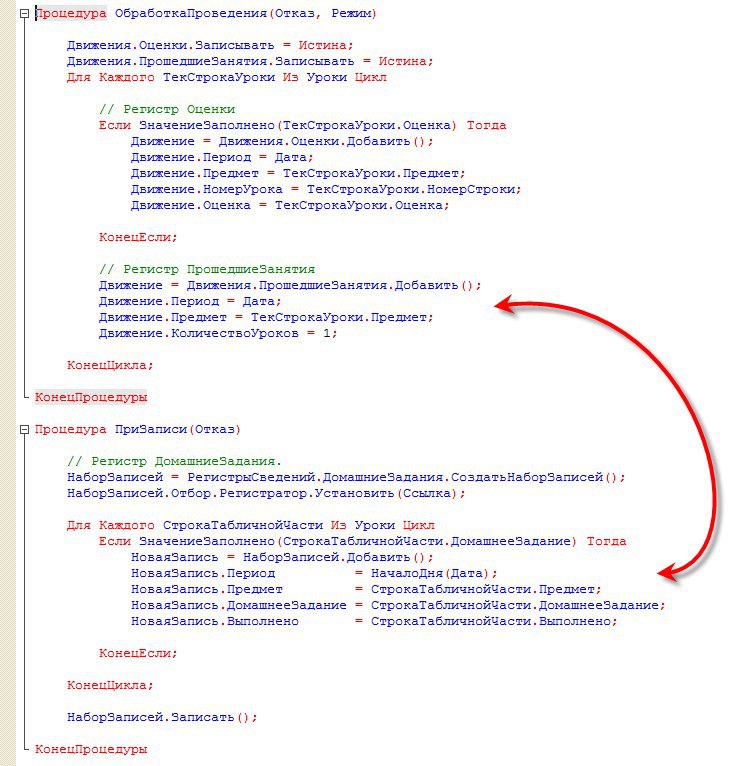Click the line НаборЗаписей.Записать()
Screen dimensions: 732x766
tap(162, 718)
